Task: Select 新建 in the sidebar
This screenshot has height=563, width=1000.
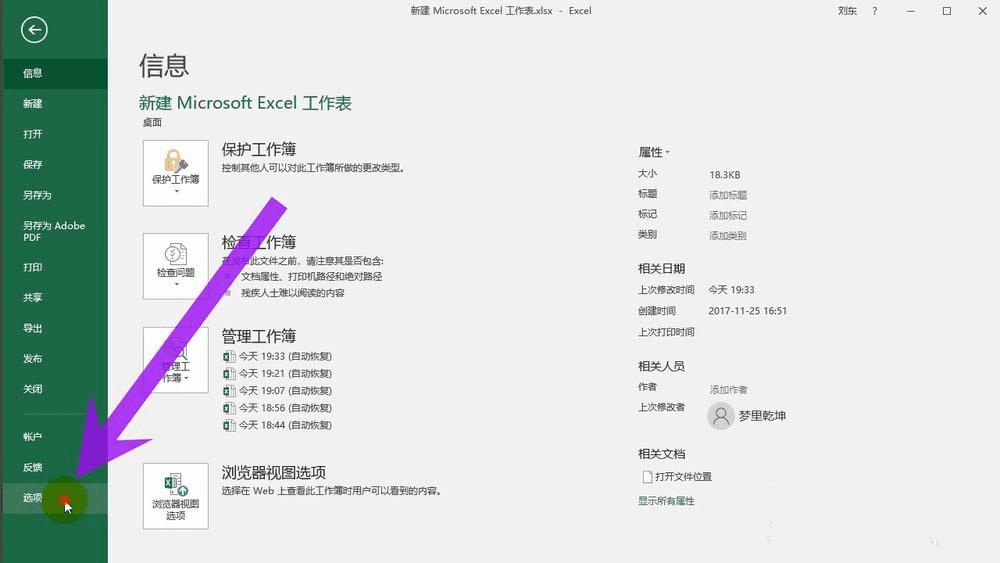Action: pos(54,103)
